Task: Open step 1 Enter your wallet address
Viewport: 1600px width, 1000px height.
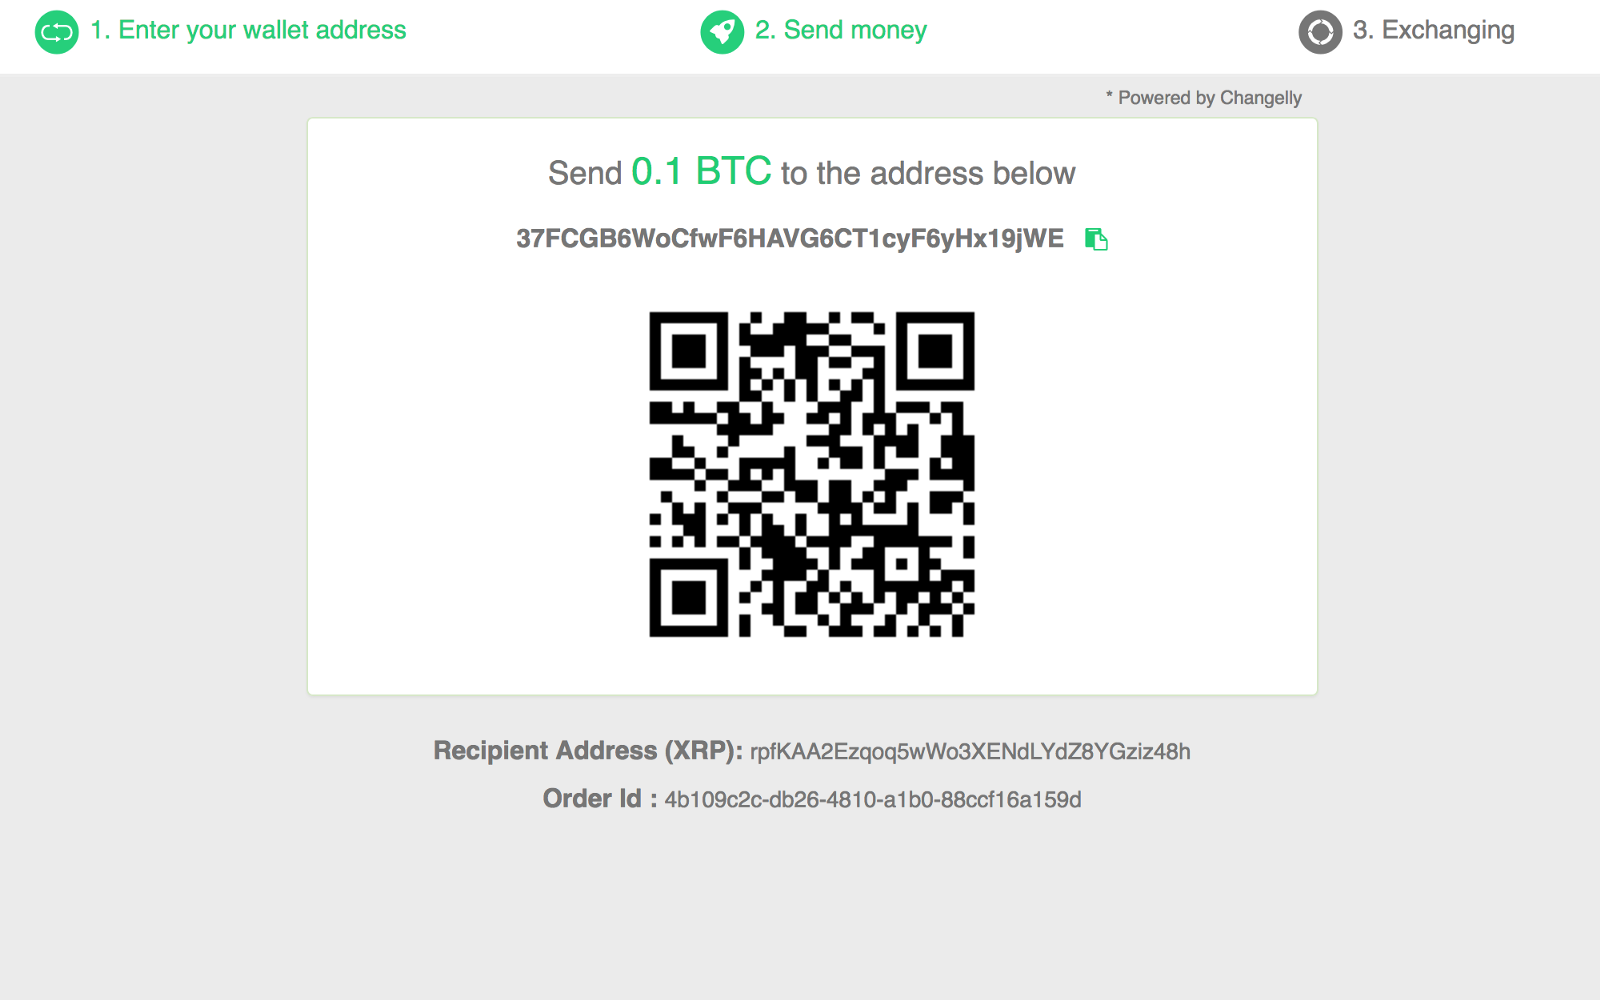Action: 248,30
